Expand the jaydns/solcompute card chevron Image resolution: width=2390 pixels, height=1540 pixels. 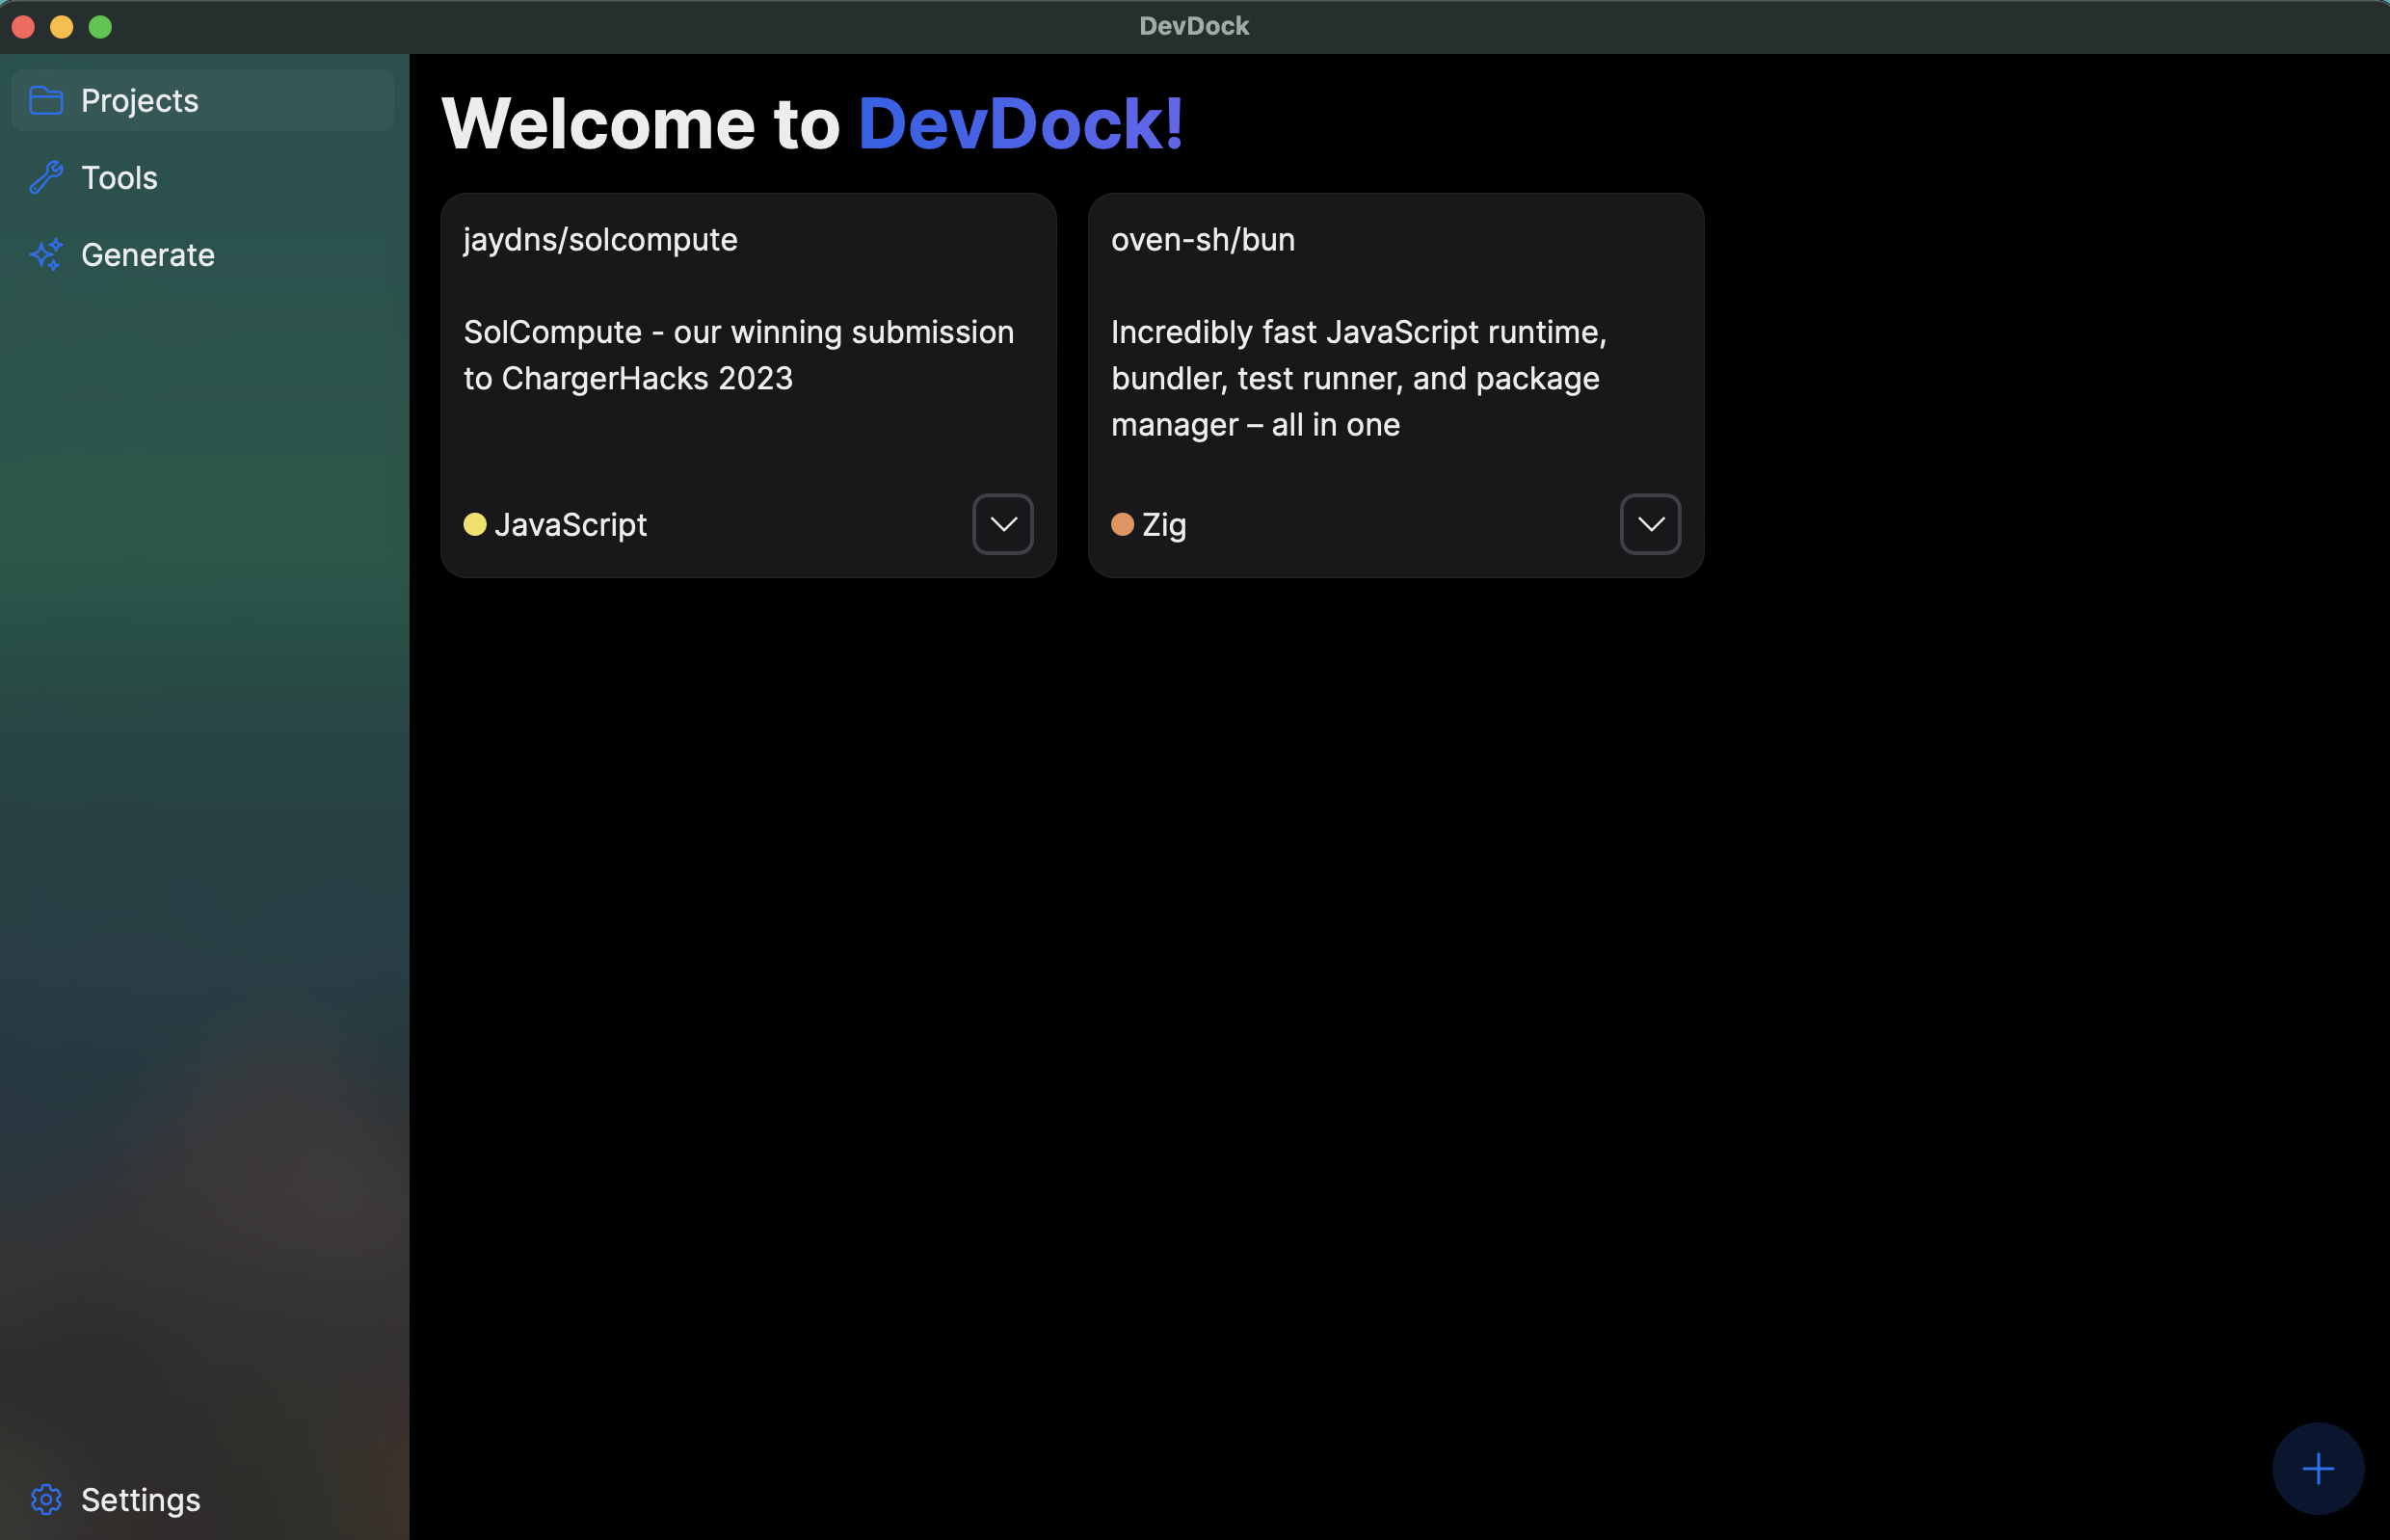click(1003, 525)
